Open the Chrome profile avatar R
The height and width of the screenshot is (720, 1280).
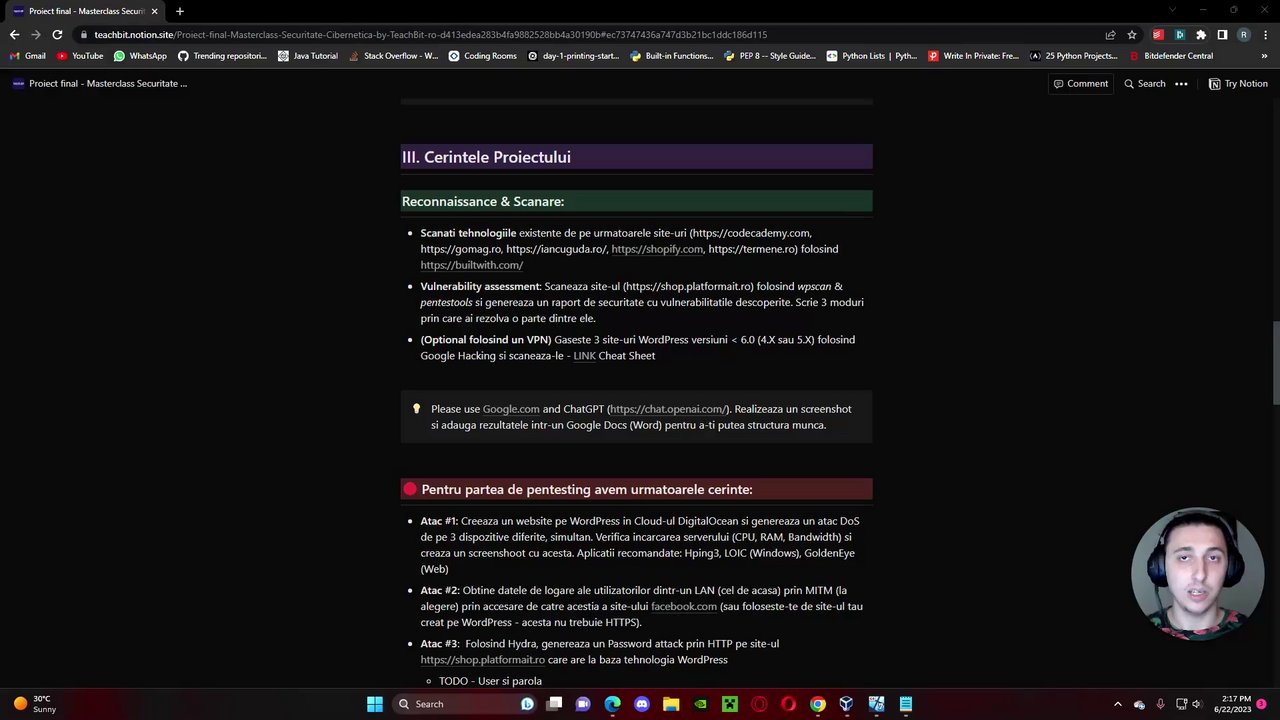pos(1243,34)
